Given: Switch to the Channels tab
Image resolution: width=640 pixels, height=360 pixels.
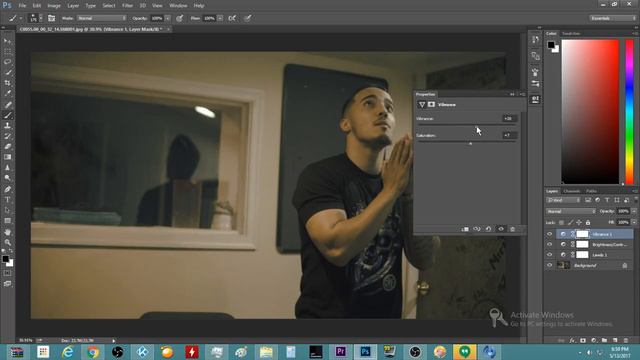Looking at the screenshot, I should [571, 191].
